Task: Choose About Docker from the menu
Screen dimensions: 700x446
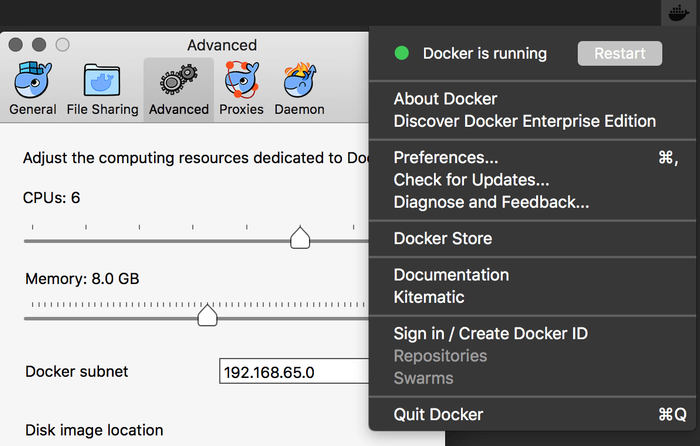Action: tap(445, 99)
